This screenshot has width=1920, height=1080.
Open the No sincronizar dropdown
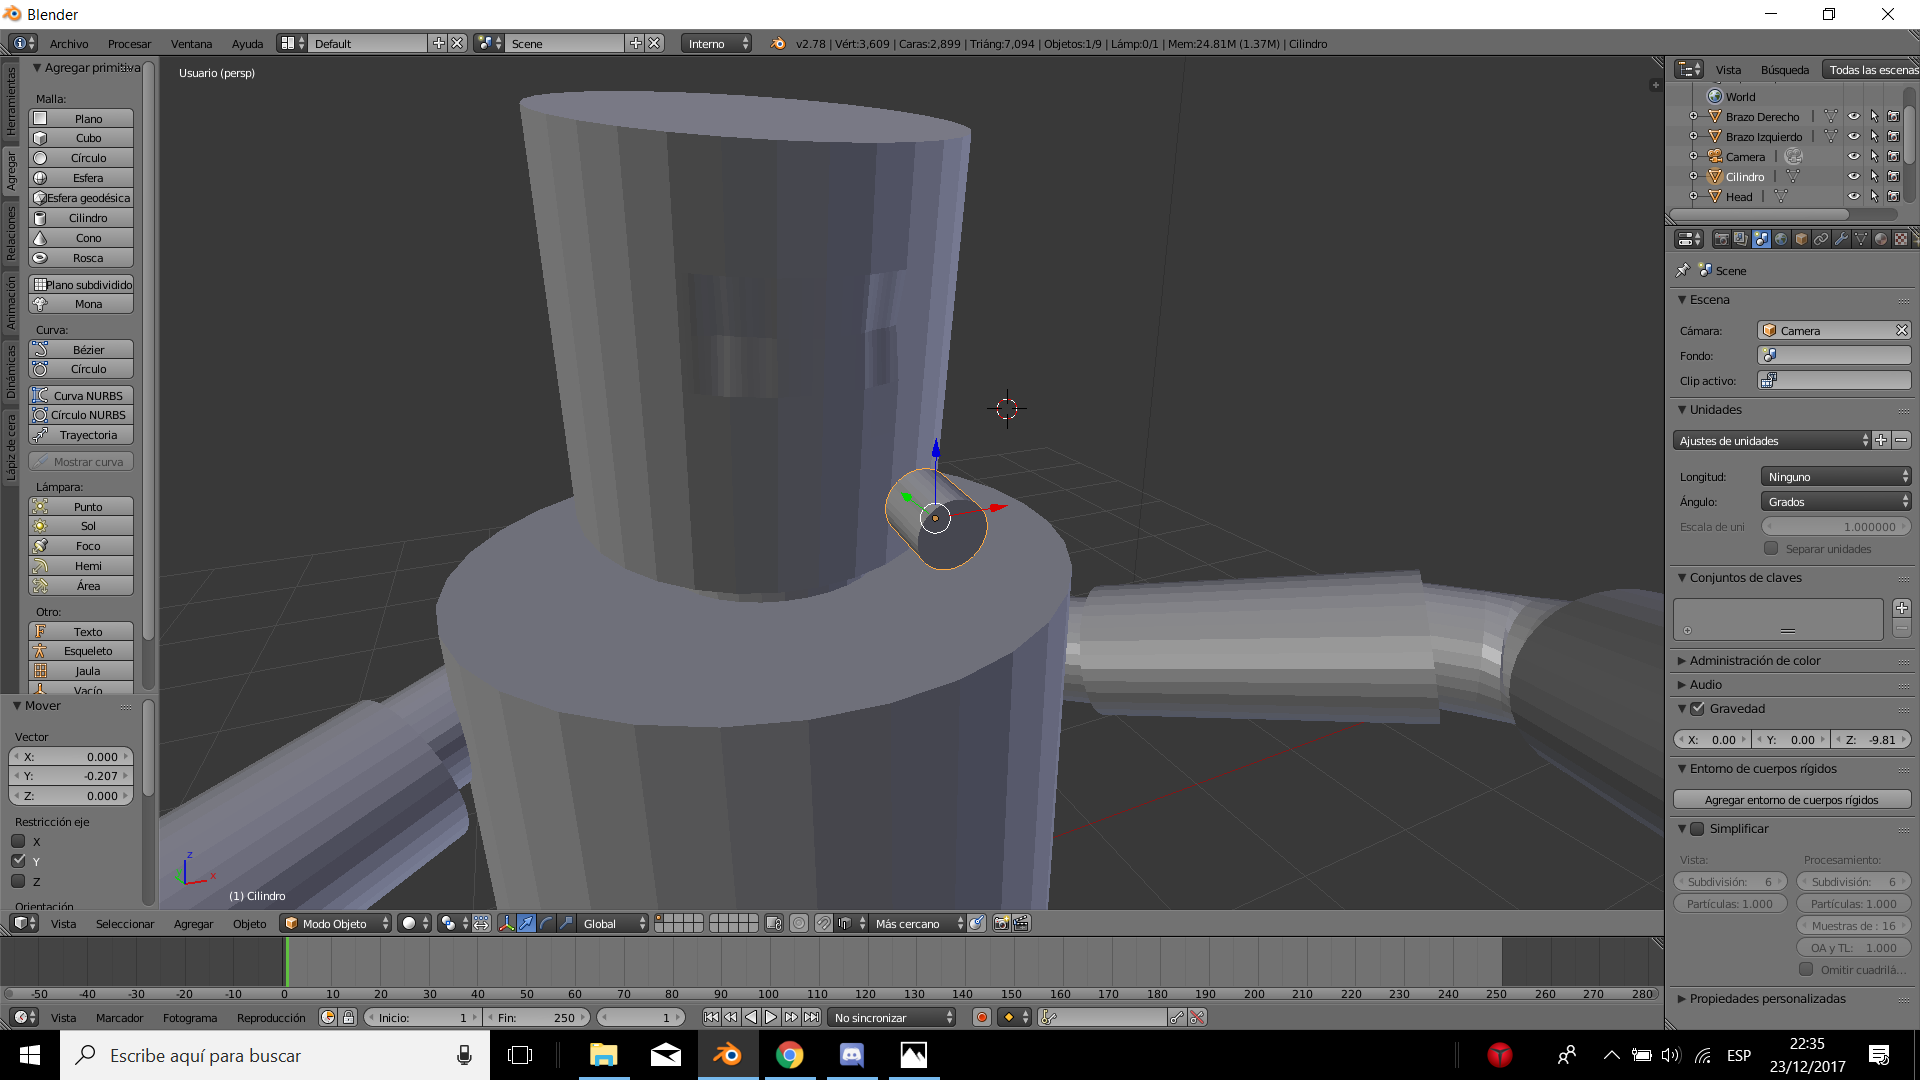893,1017
